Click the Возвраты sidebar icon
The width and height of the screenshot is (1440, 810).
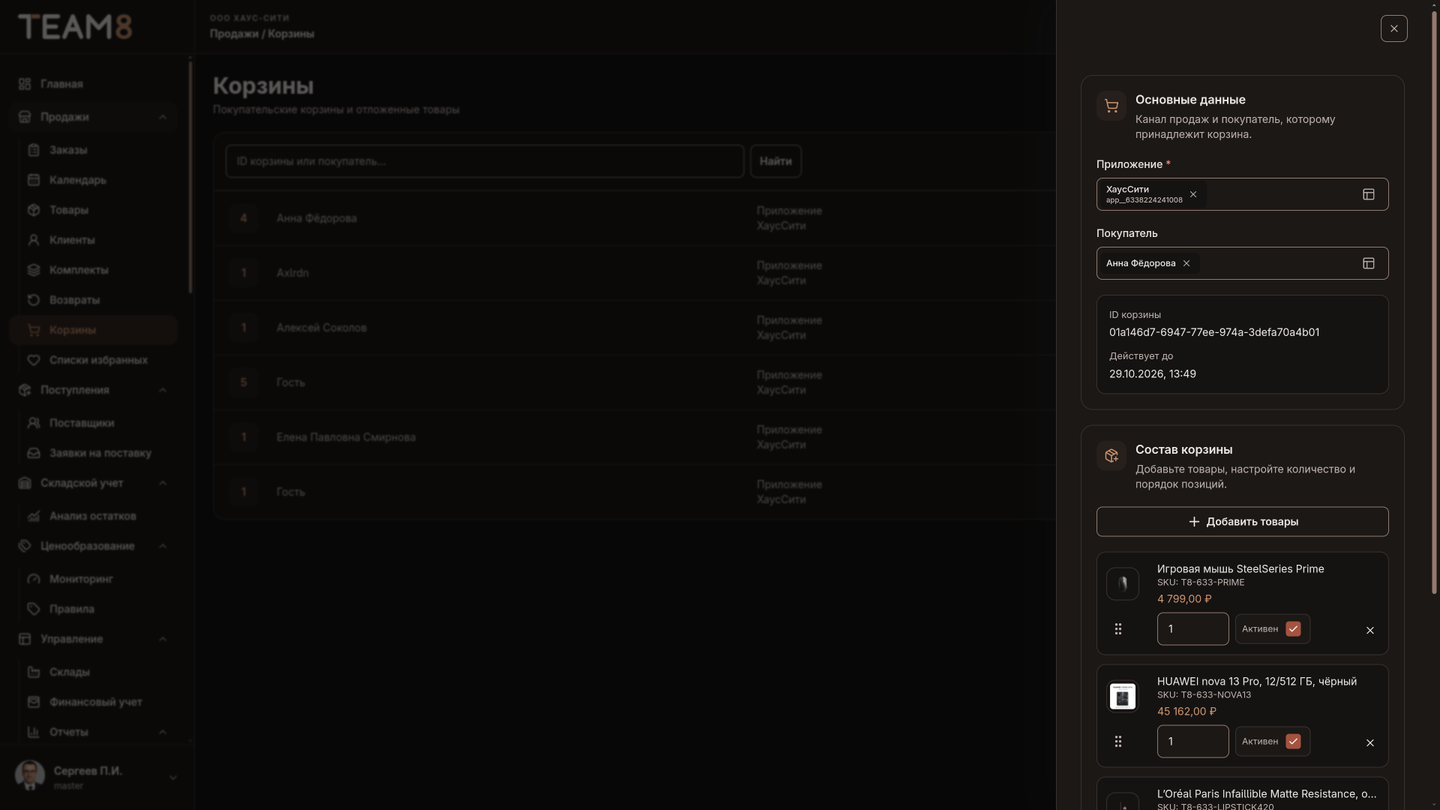point(33,300)
